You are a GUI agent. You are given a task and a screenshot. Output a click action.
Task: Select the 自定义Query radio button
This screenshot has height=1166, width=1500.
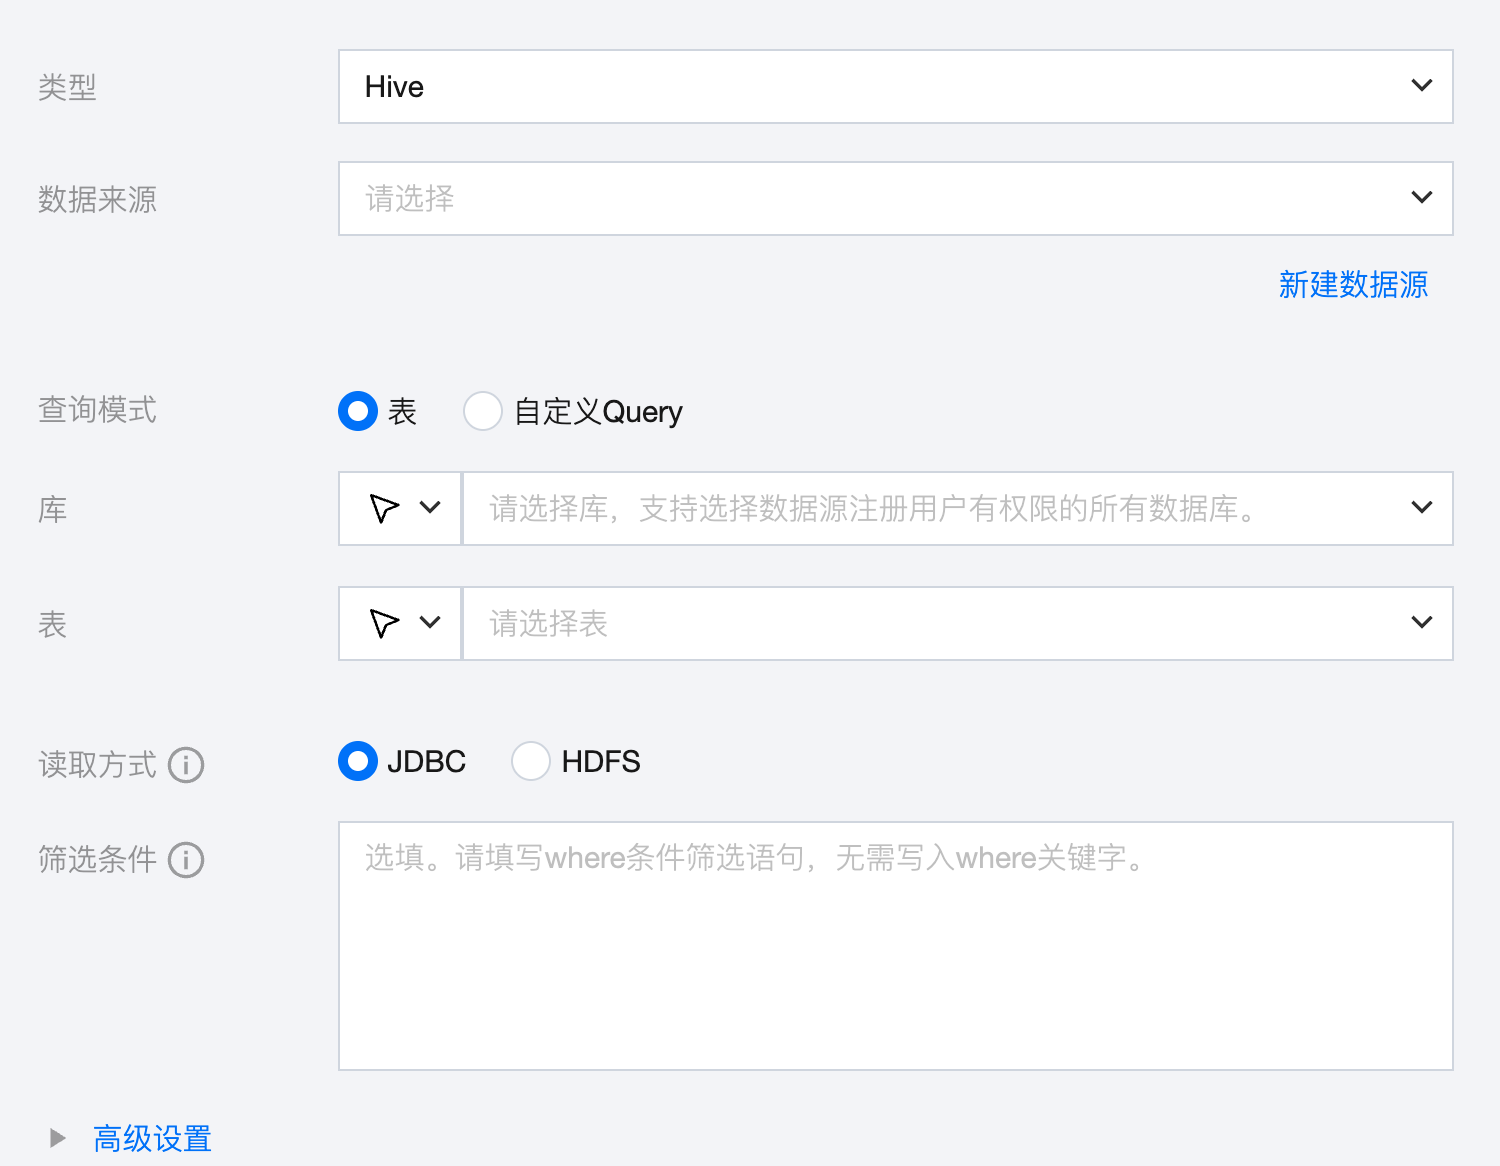[482, 411]
